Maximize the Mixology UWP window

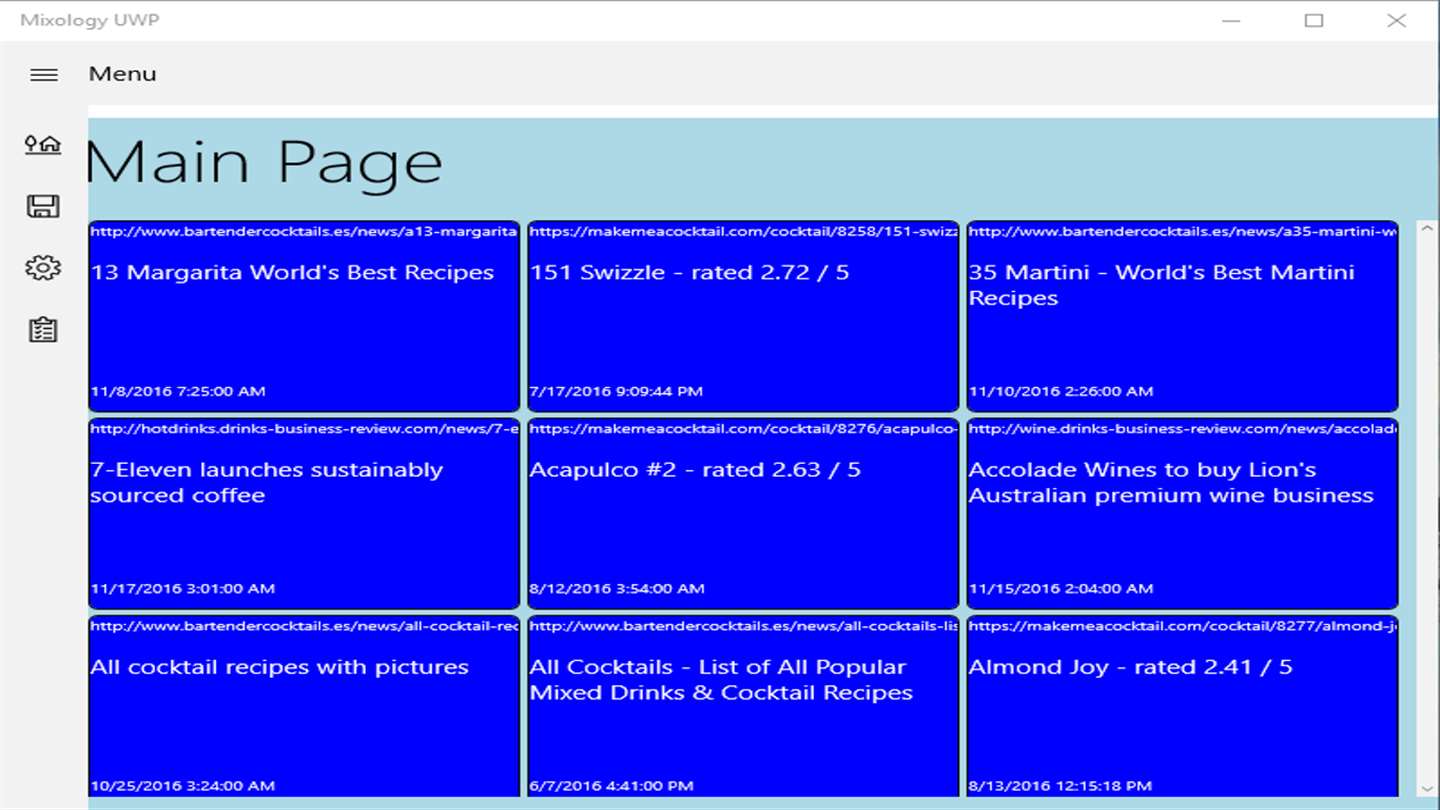tap(1314, 20)
